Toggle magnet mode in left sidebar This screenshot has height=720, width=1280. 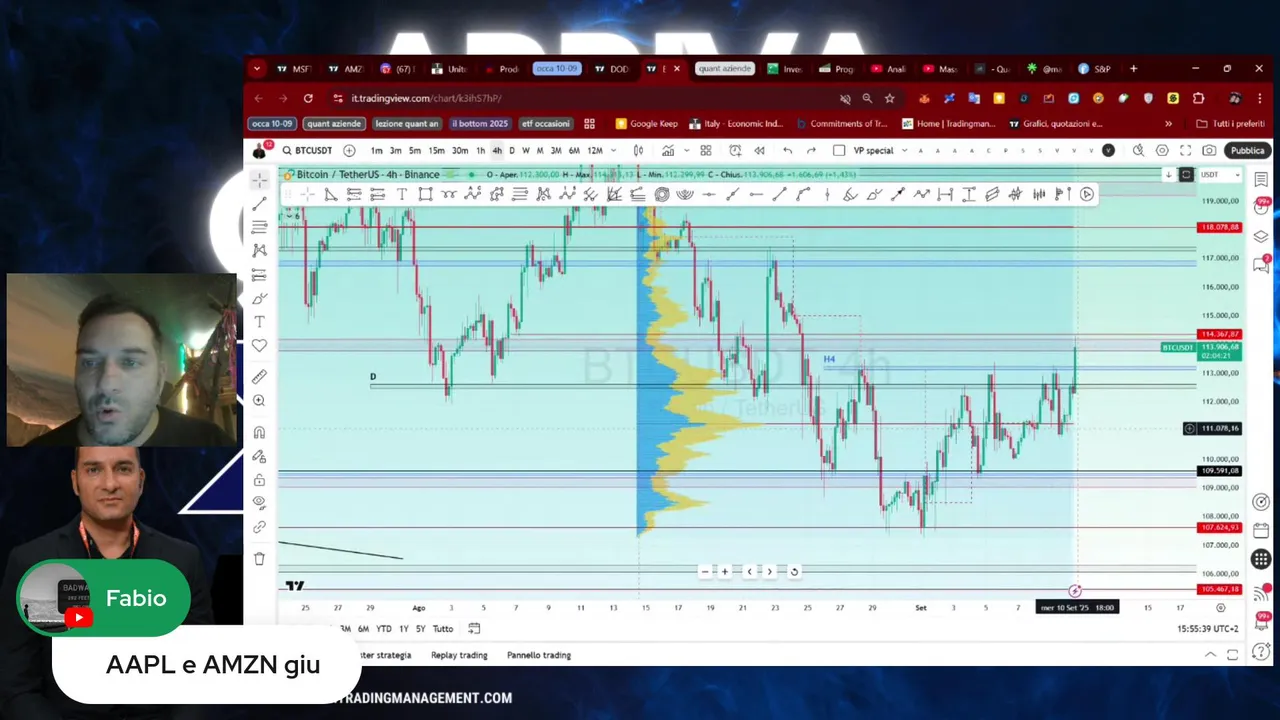260,432
